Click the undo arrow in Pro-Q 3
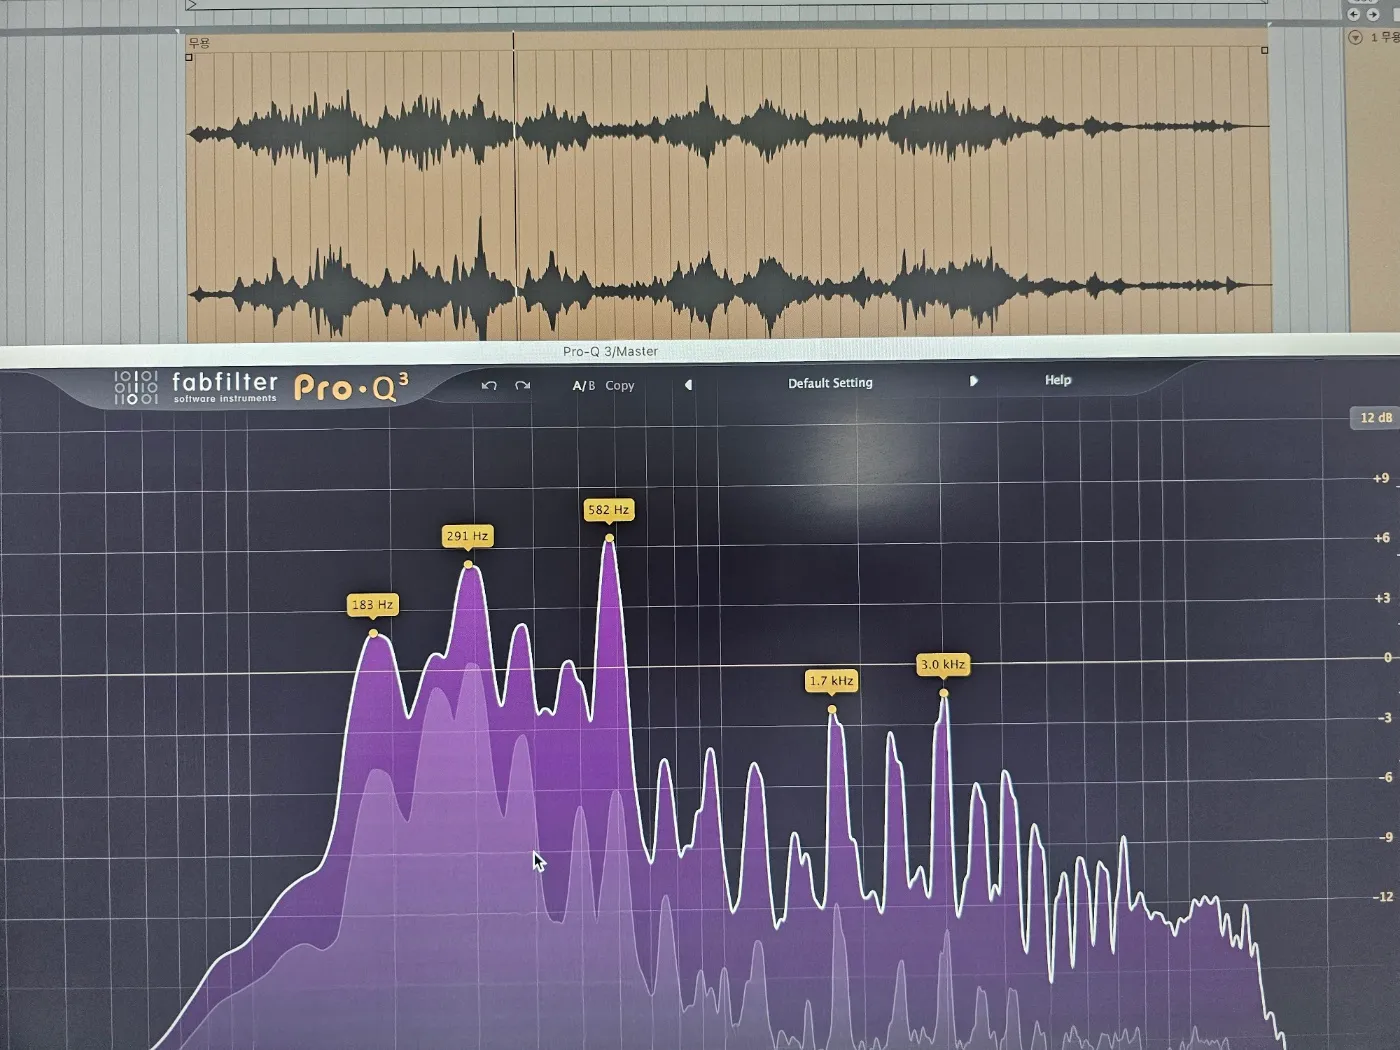The width and height of the screenshot is (1400, 1050). 489,386
